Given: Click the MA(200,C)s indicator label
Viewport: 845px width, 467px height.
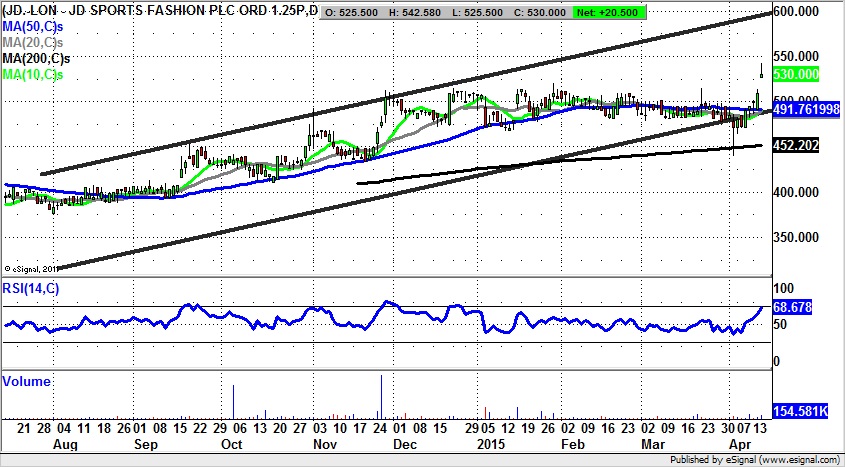Looking at the screenshot, I should [35, 59].
